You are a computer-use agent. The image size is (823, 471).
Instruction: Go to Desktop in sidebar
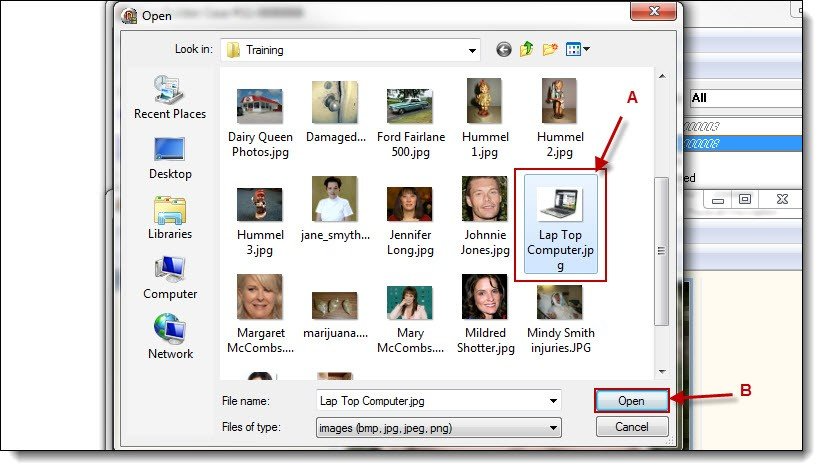(170, 157)
